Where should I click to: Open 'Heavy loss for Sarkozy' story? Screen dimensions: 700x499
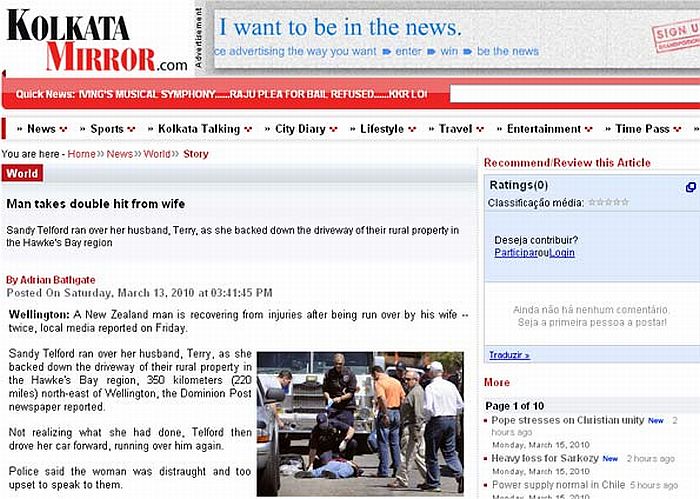tap(545, 458)
